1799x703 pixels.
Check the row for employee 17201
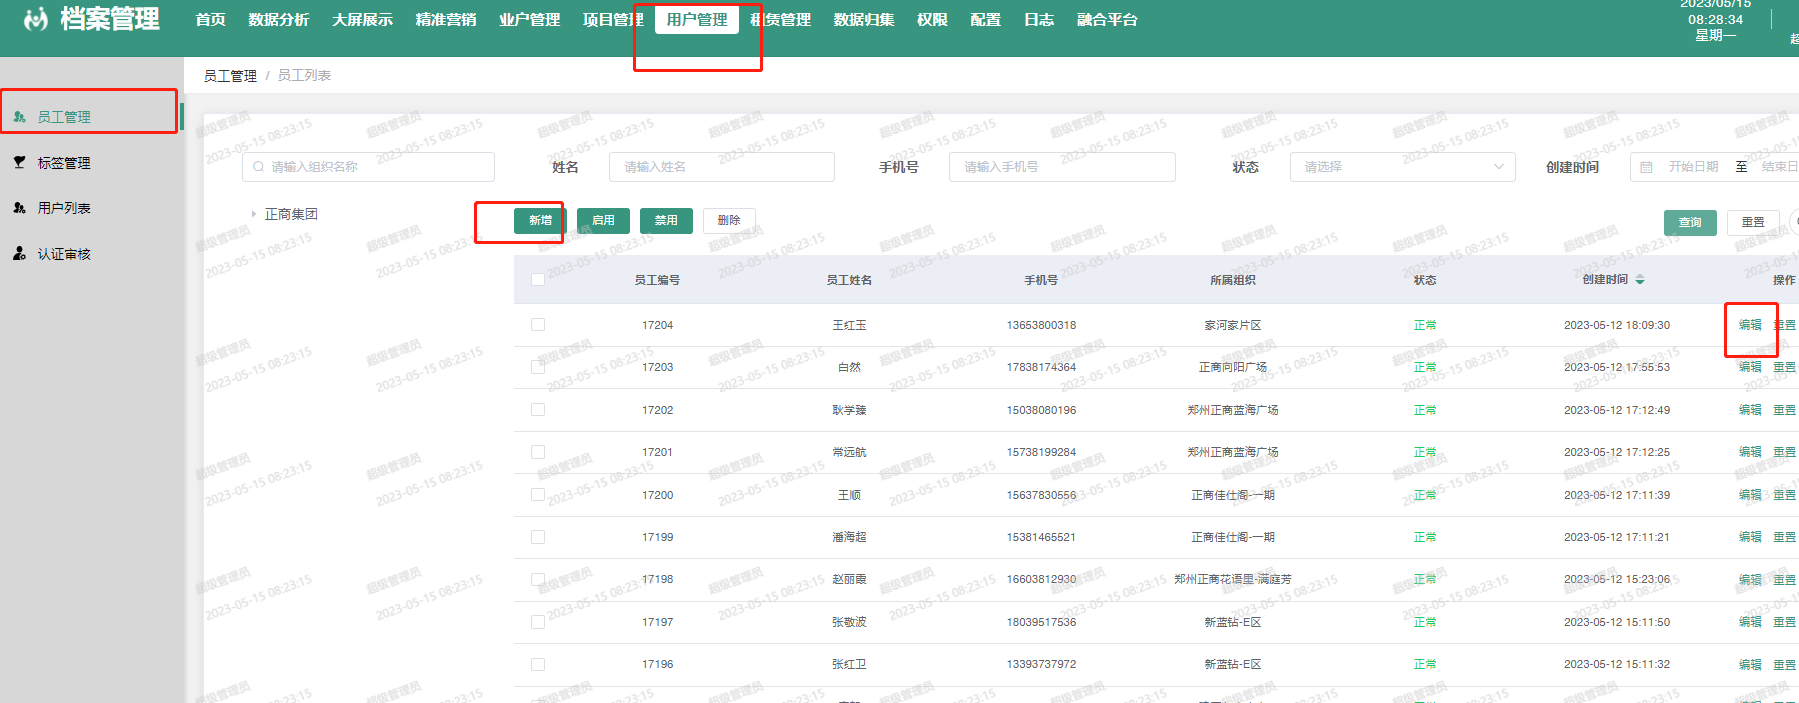click(x=538, y=452)
